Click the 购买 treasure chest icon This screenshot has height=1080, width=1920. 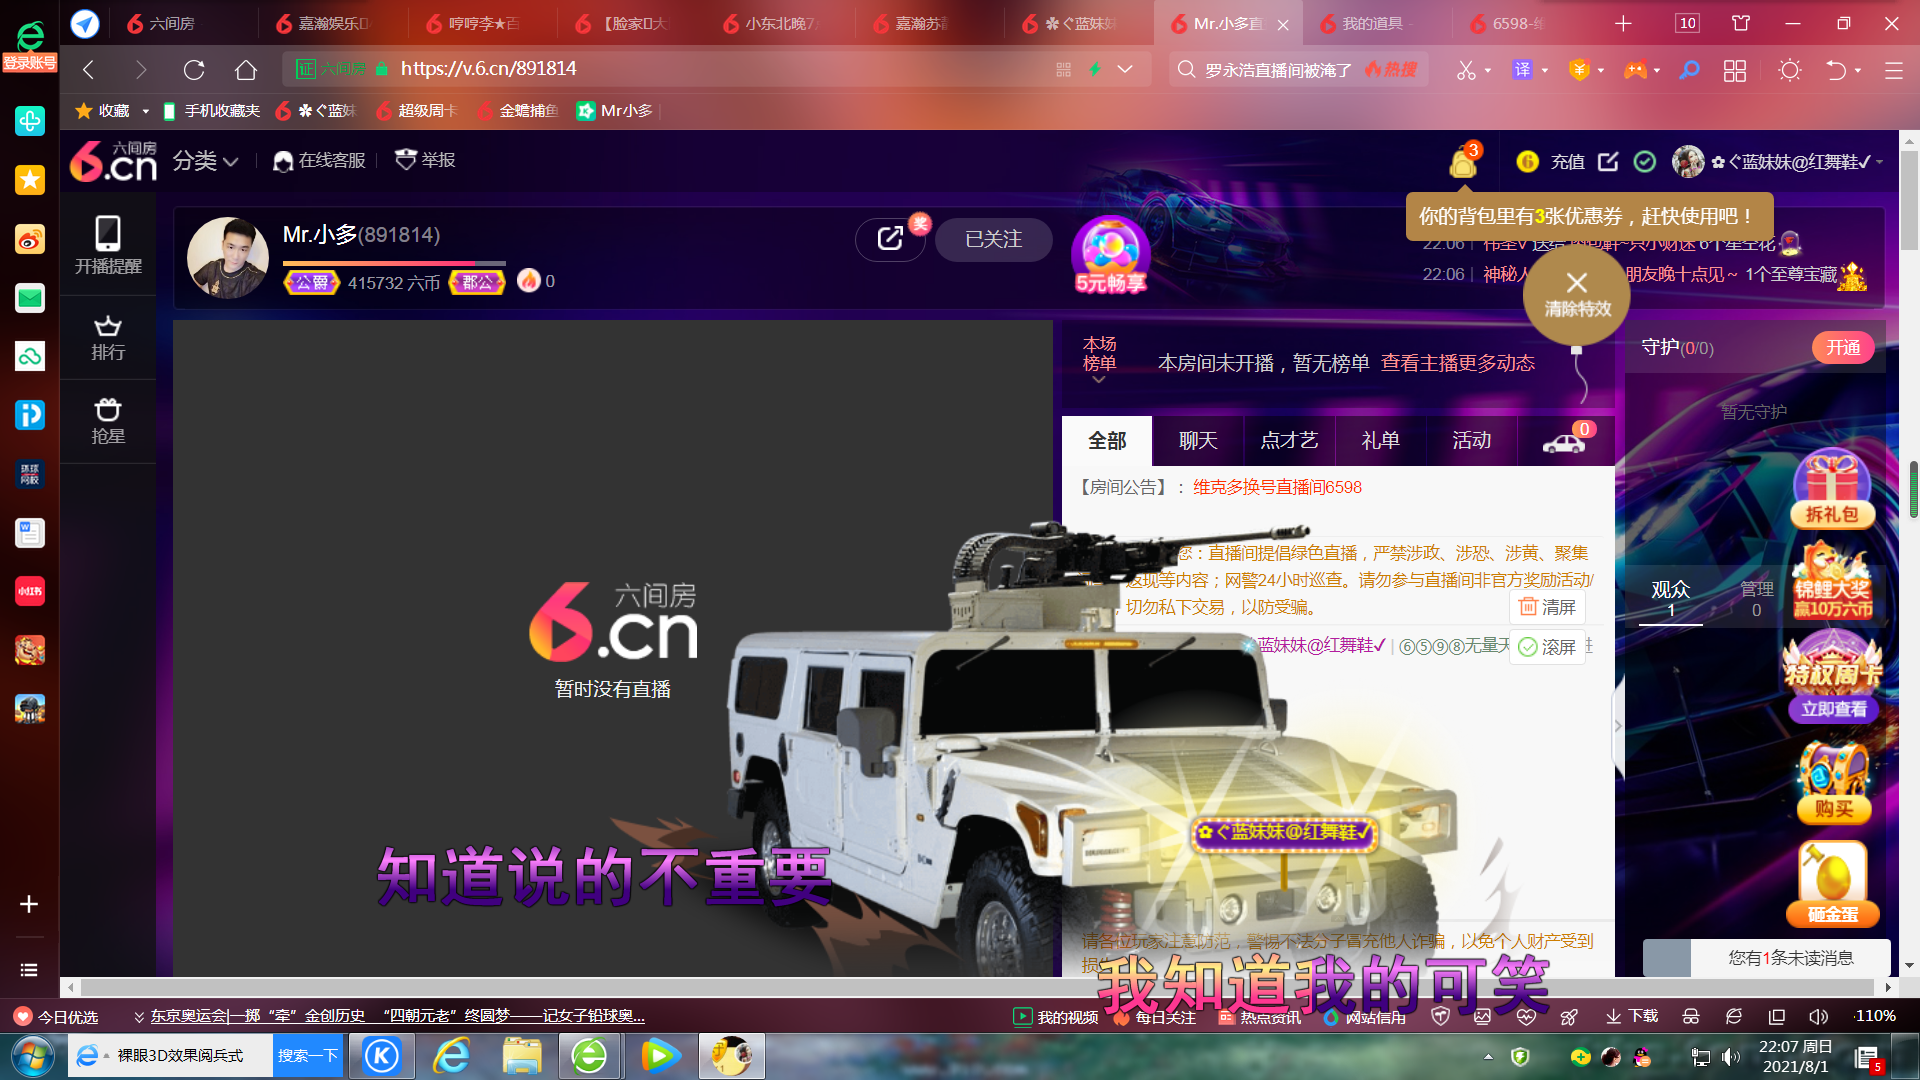[1832, 782]
